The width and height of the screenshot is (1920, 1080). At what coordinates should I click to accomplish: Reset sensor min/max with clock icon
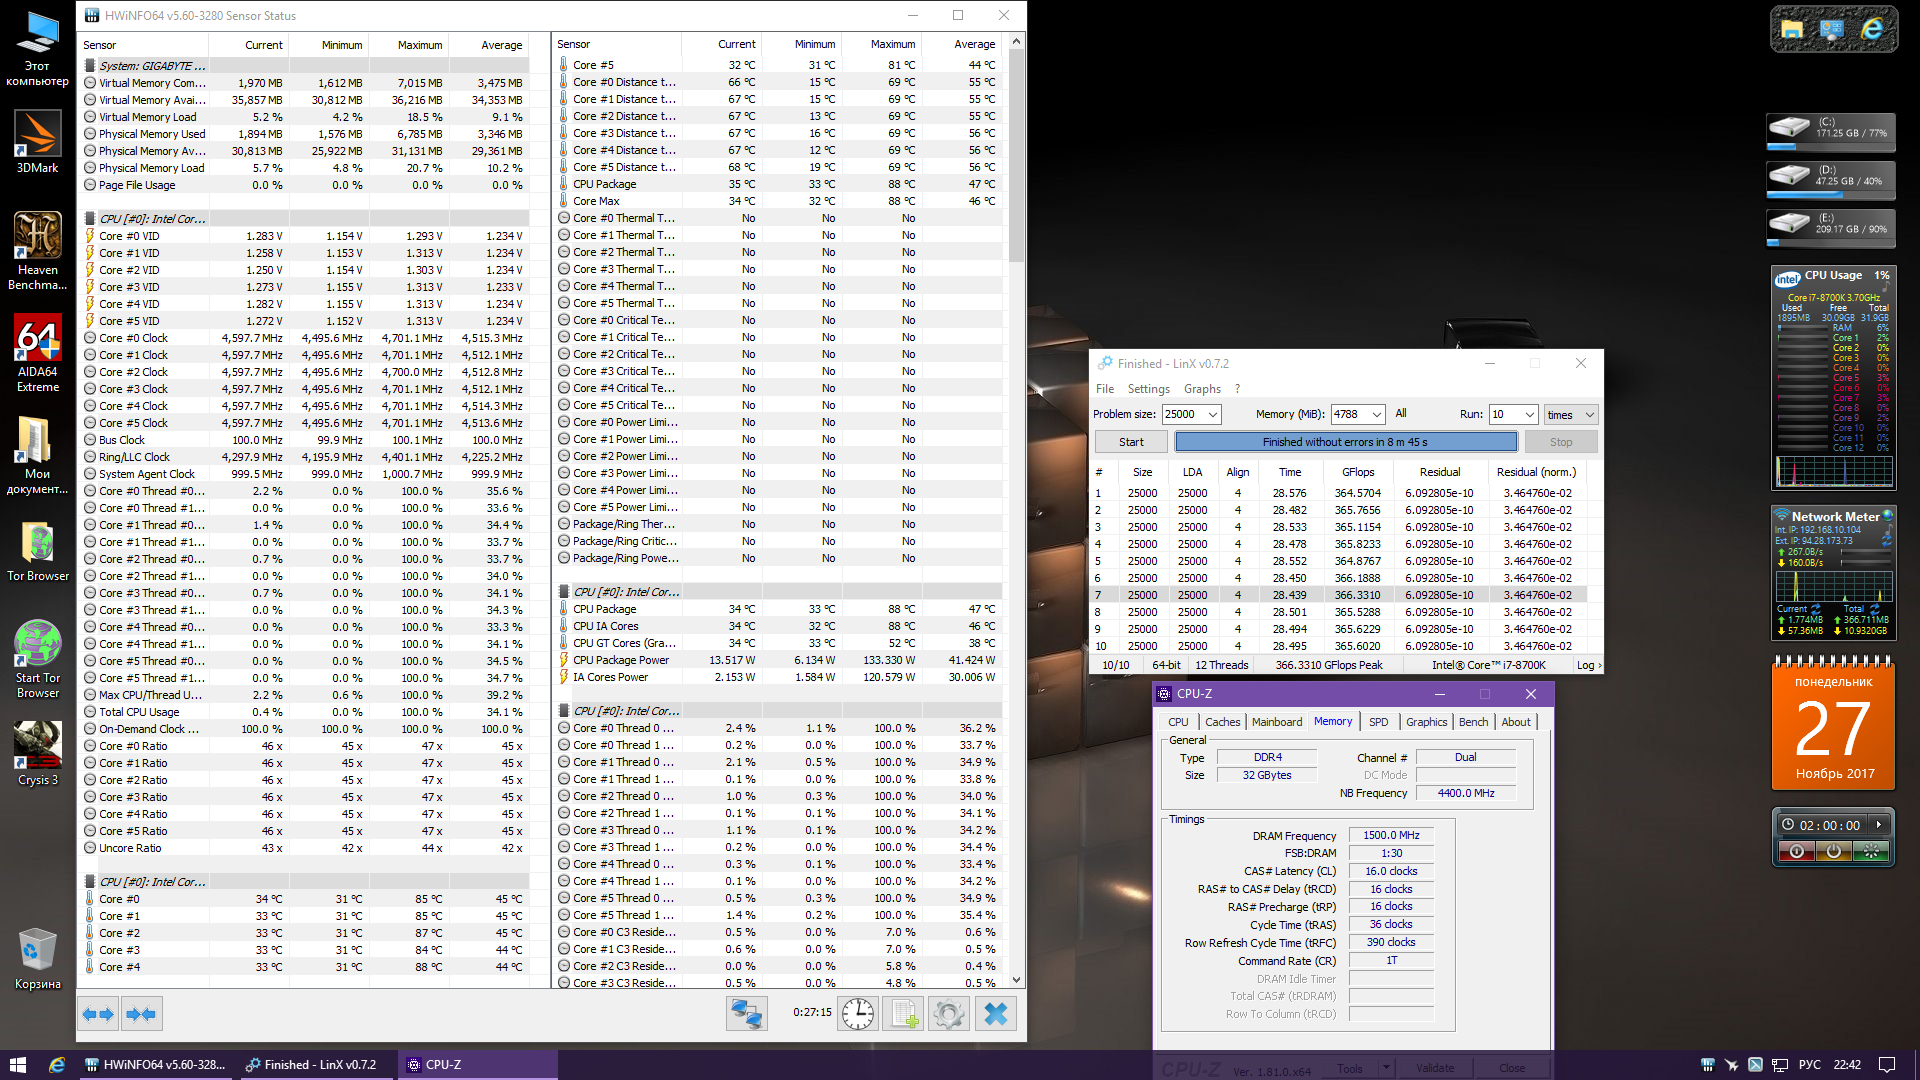point(857,1014)
